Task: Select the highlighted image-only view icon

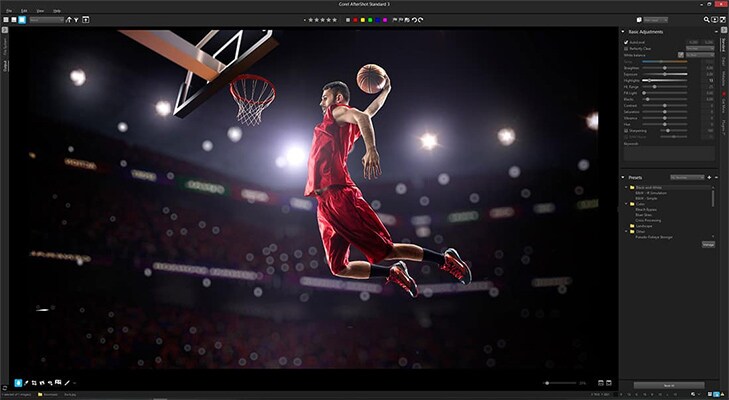Action: [x=22, y=20]
